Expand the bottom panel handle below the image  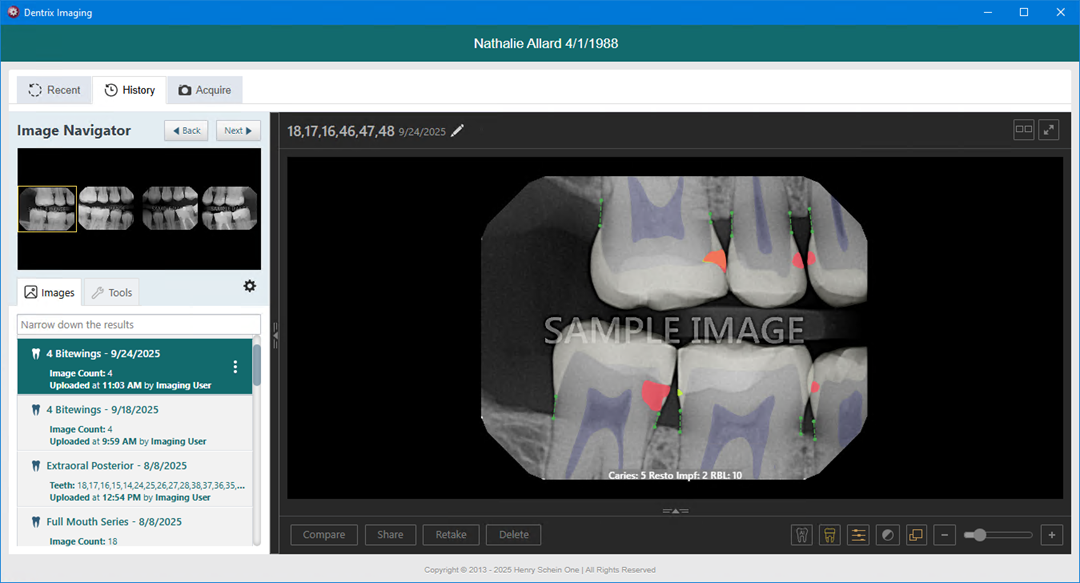coord(675,510)
